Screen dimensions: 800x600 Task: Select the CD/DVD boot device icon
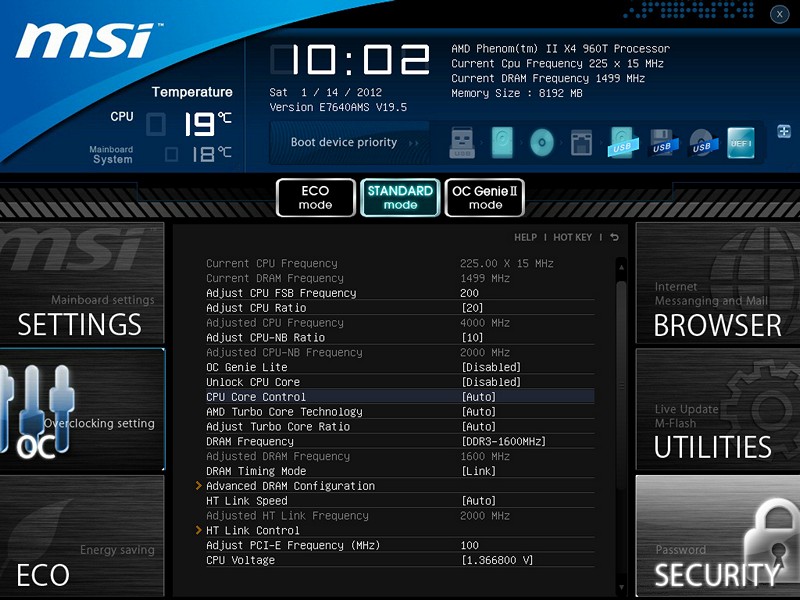pyautogui.click(x=542, y=142)
